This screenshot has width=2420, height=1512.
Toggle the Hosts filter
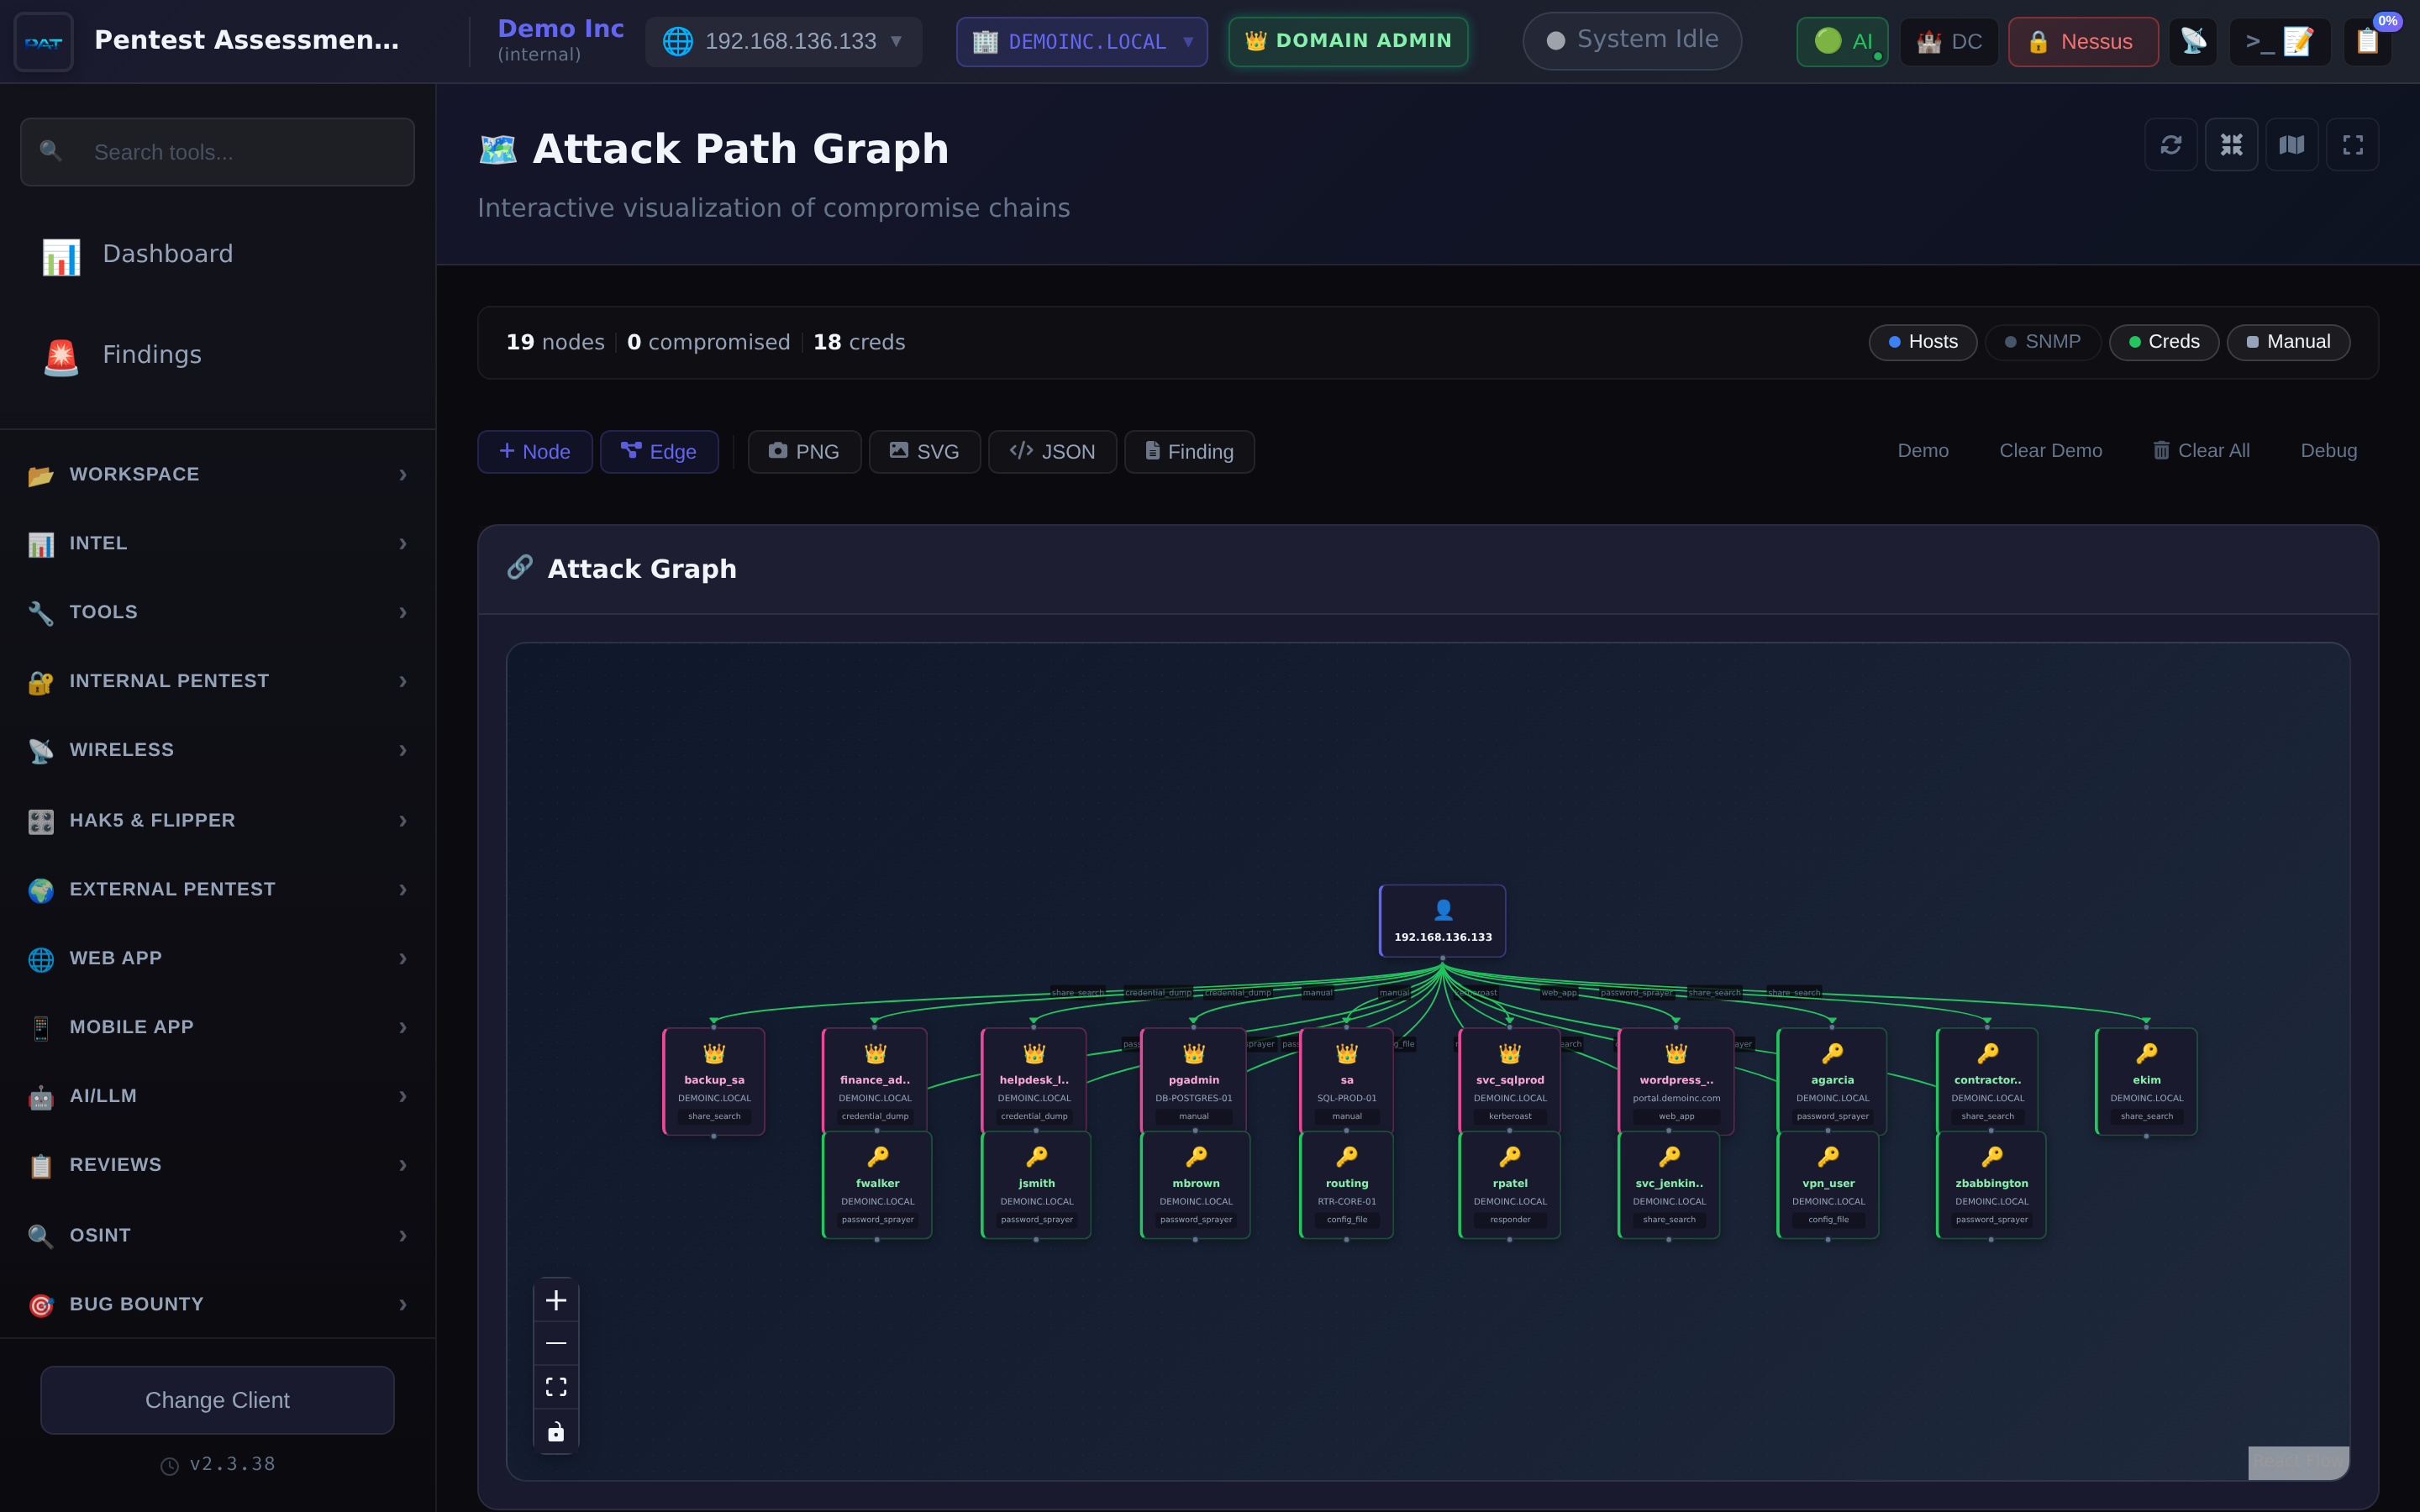click(x=1922, y=342)
